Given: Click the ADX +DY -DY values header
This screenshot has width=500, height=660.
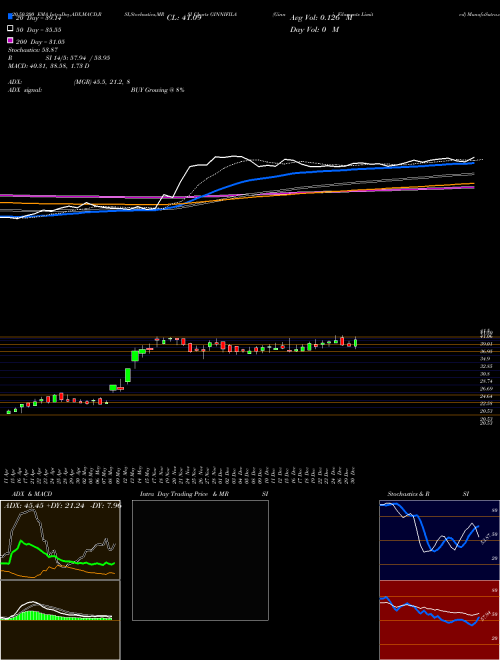Looking at the screenshot, I should coord(63,505).
